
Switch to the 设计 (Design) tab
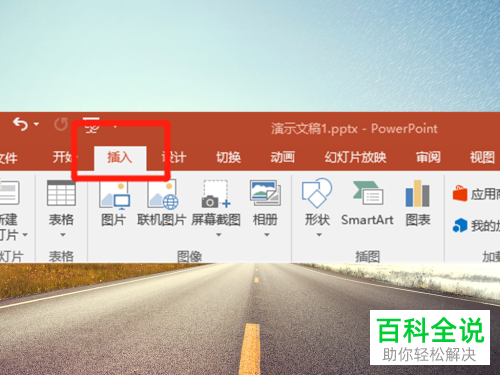coord(174,157)
